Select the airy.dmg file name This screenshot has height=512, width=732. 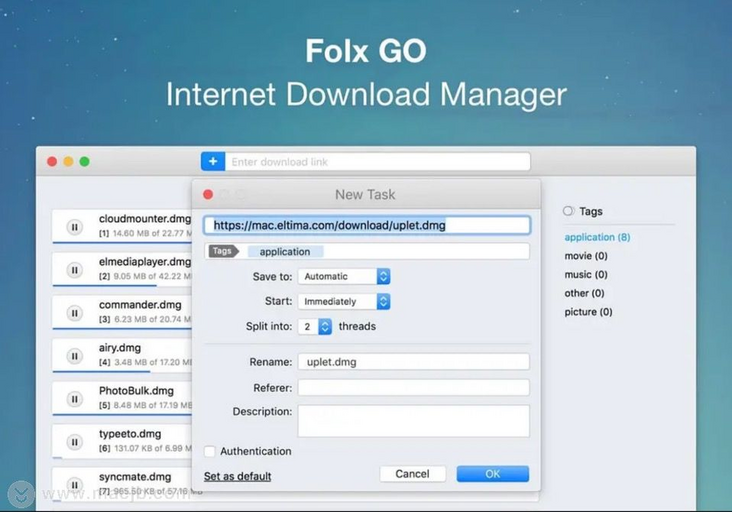click(x=120, y=348)
